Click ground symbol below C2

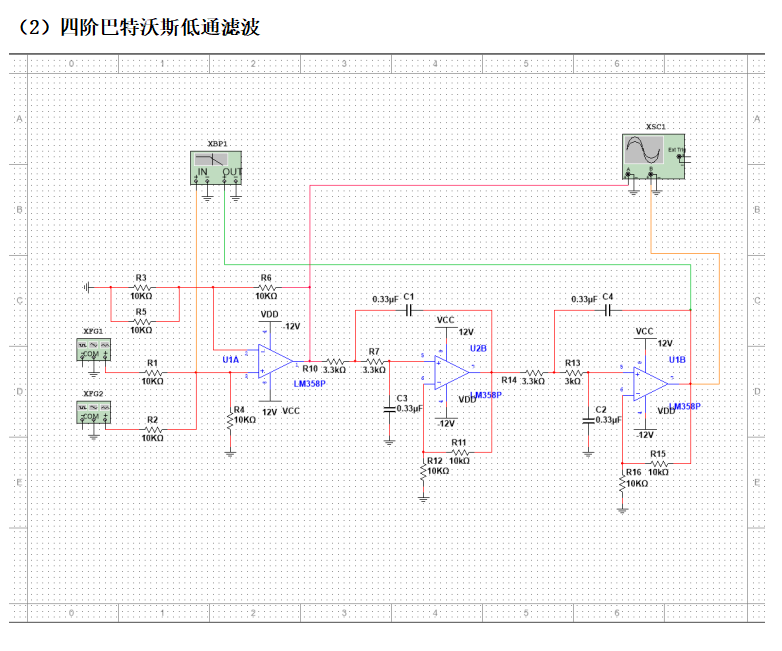[588, 453]
